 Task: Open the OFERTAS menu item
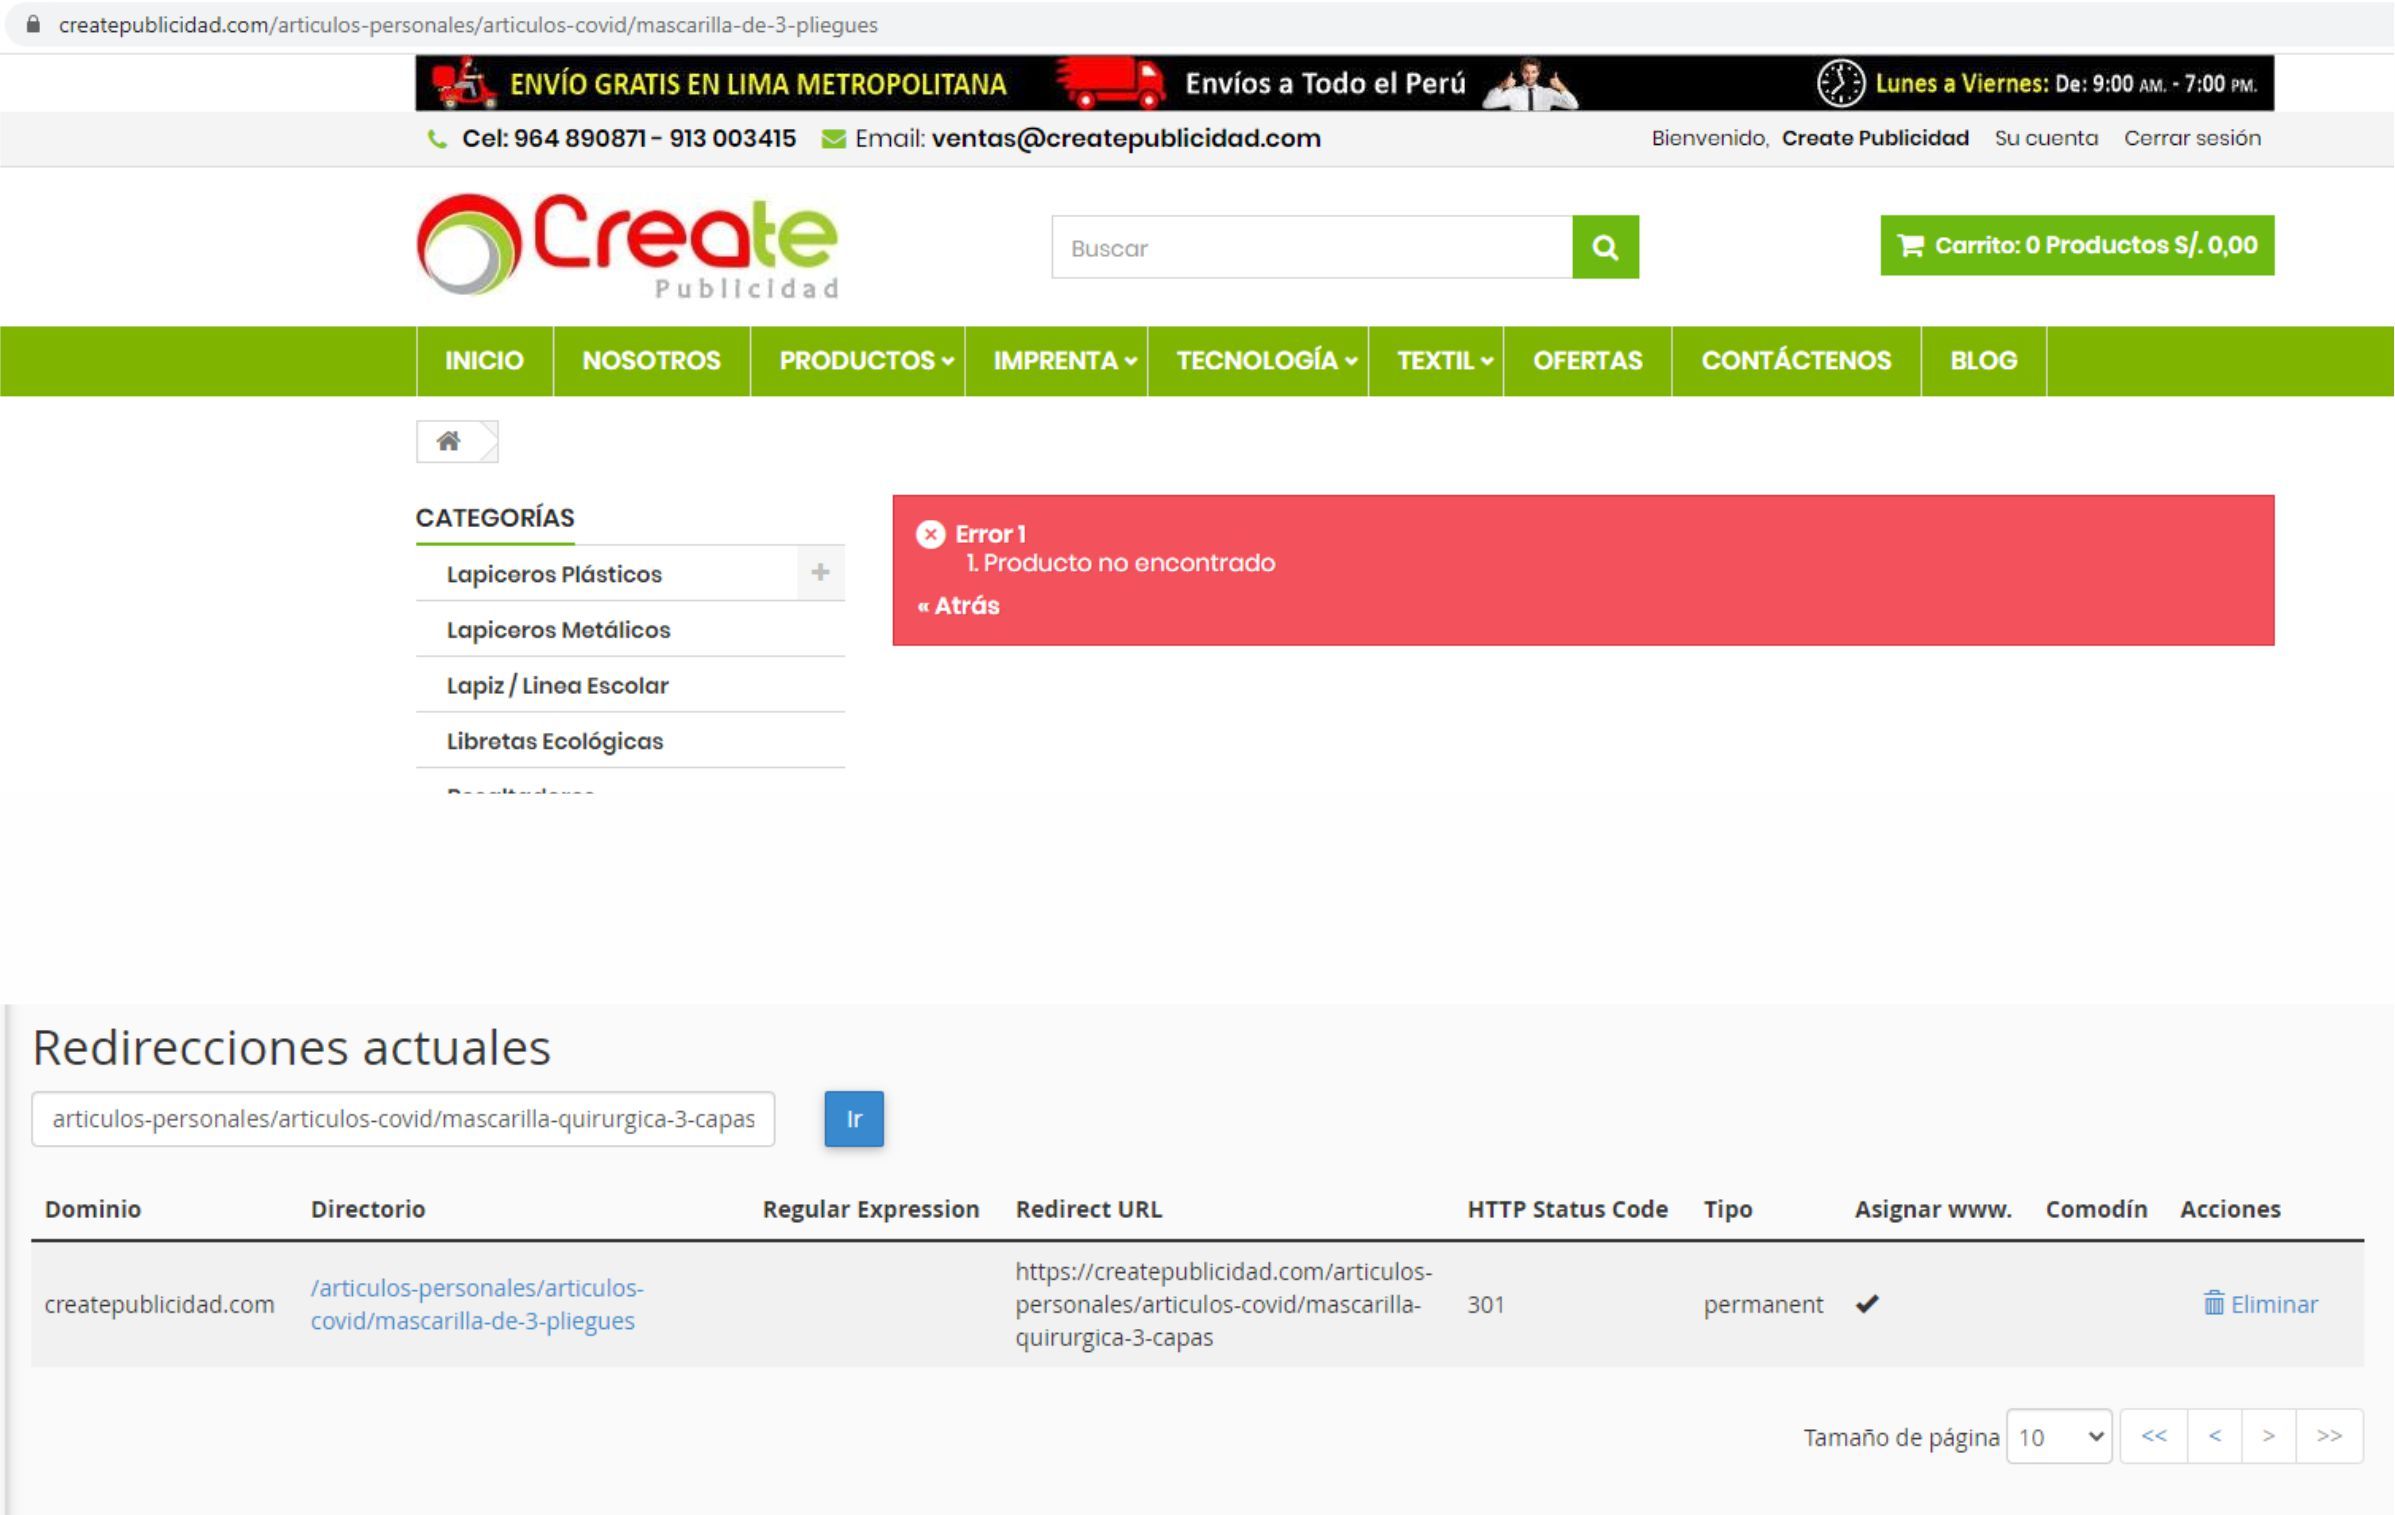coord(1587,361)
